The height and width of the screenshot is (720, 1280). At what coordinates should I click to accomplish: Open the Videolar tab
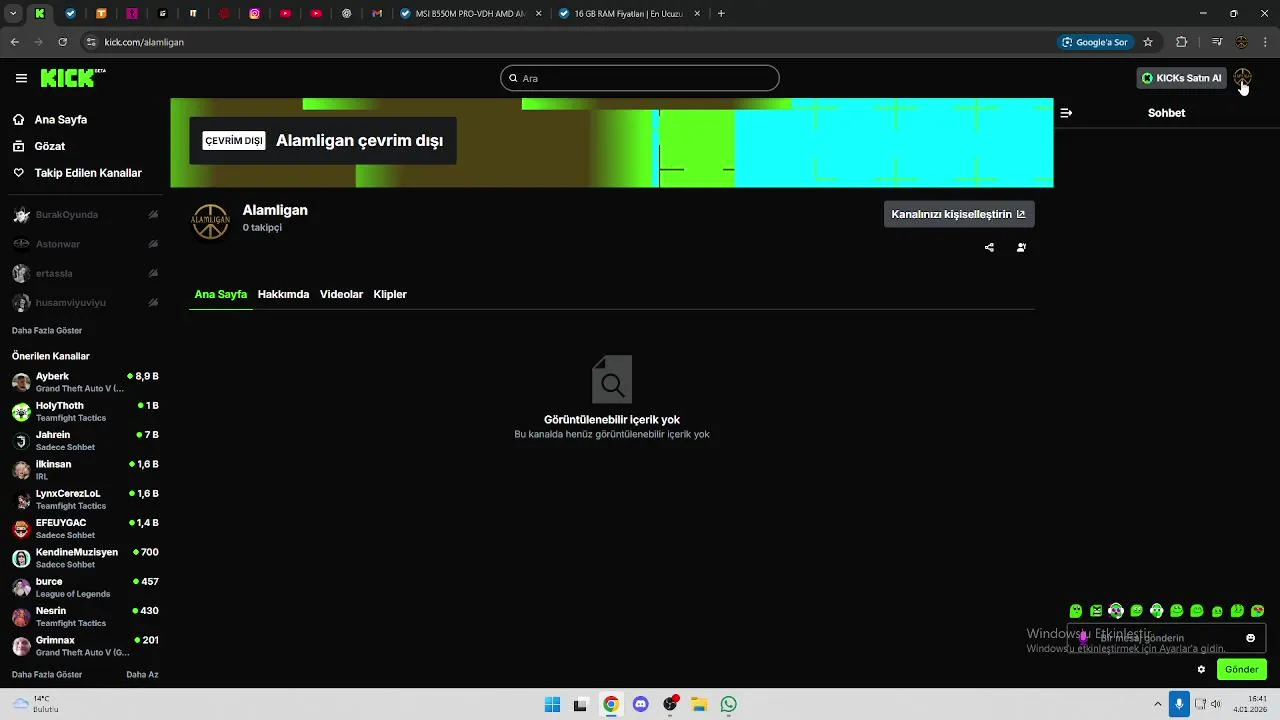coord(341,294)
